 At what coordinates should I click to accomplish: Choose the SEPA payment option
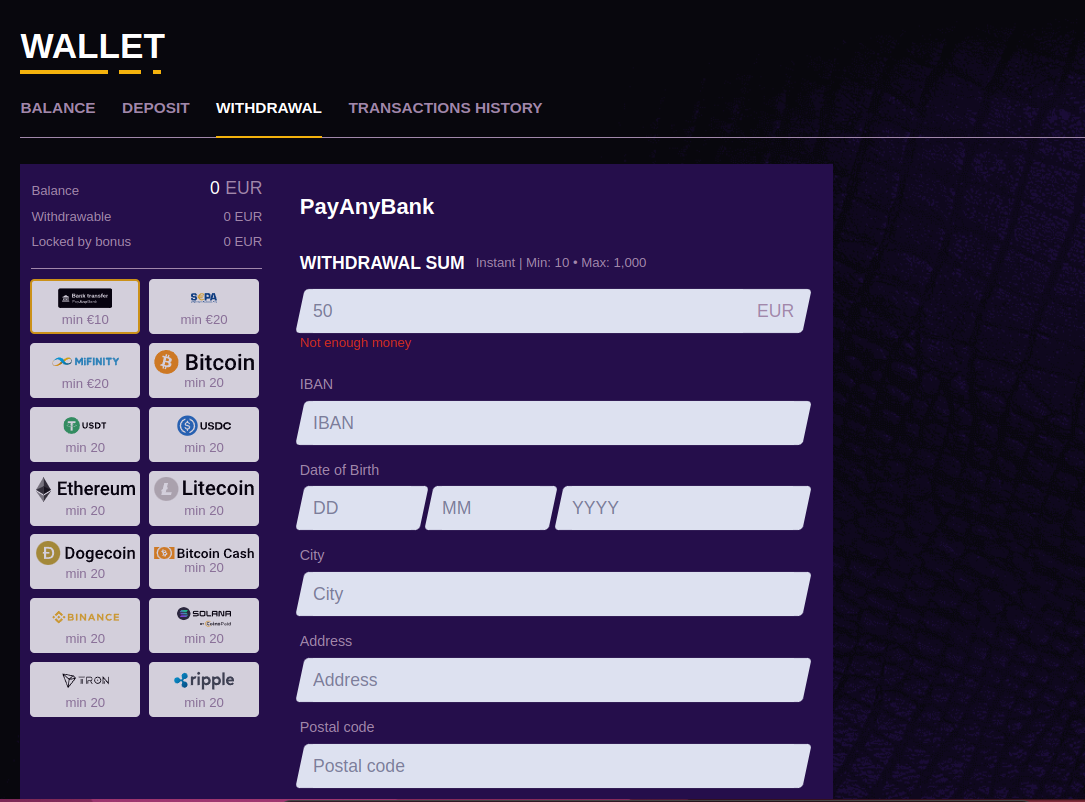pos(204,306)
